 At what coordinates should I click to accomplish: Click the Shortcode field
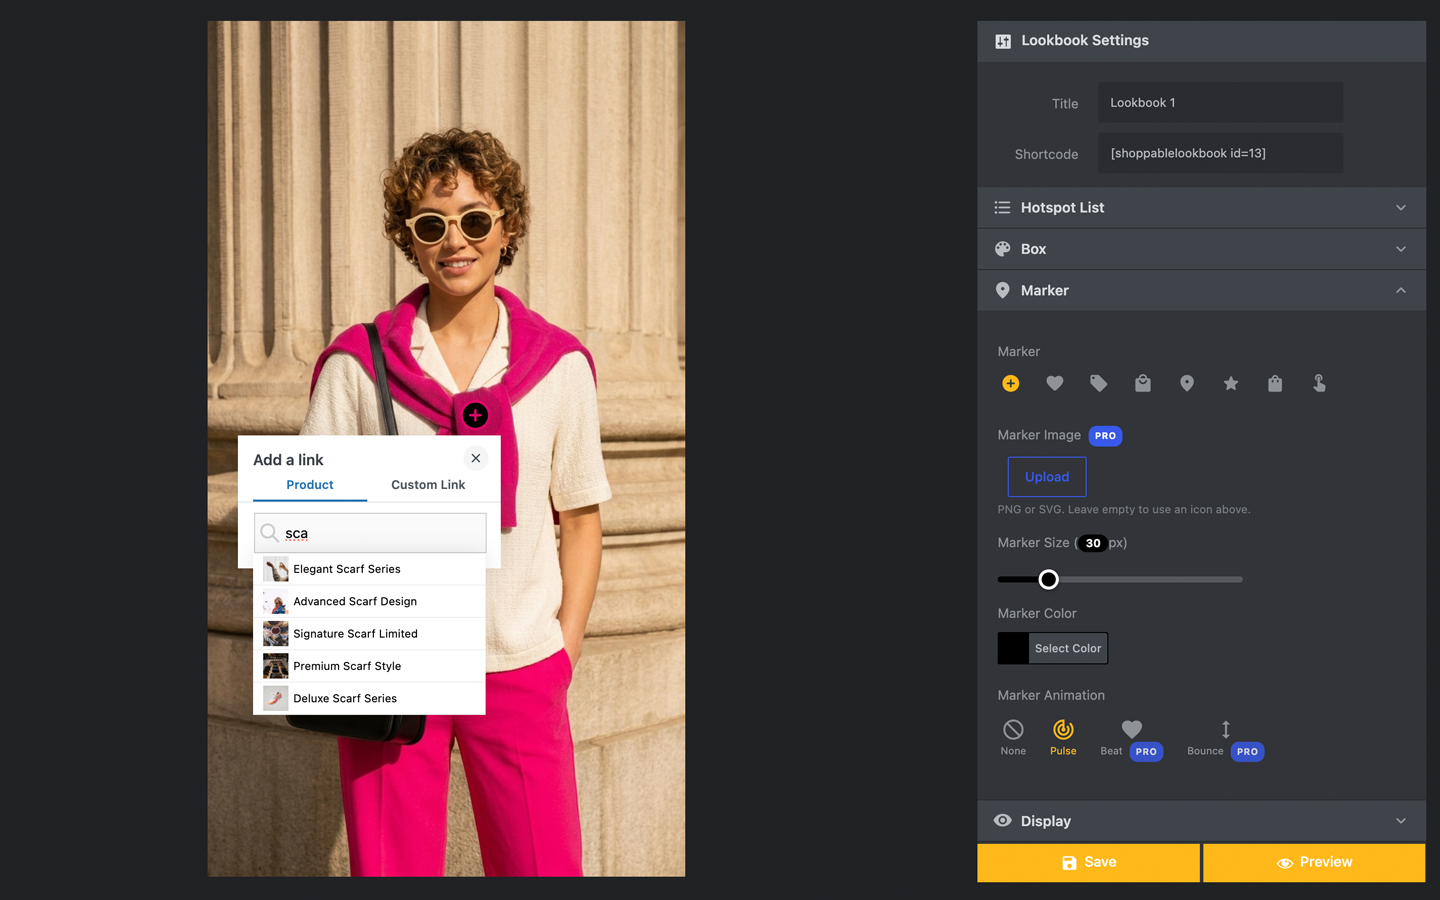(1220, 153)
